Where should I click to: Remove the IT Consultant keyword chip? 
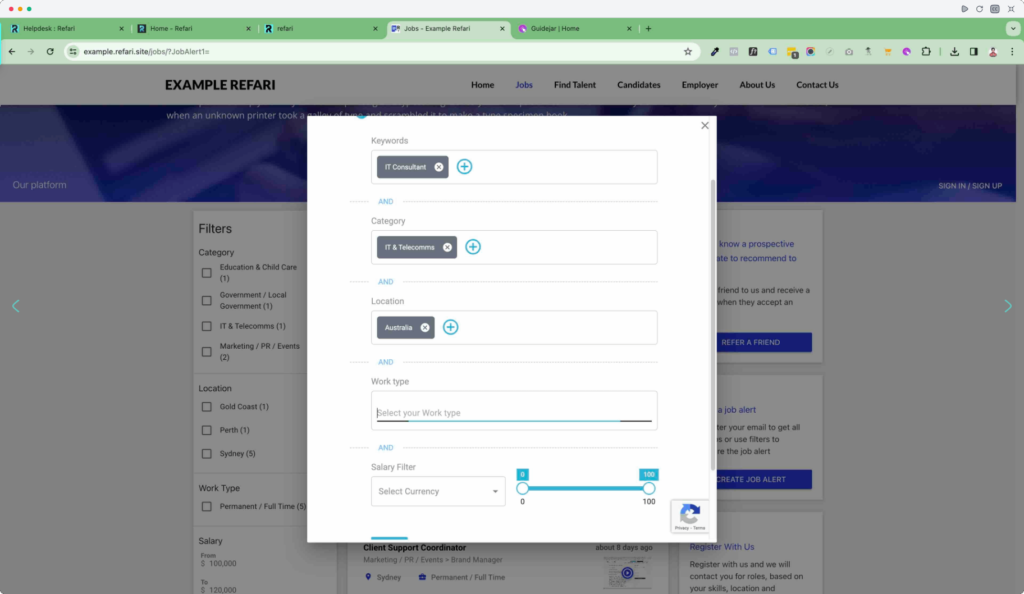click(439, 167)
